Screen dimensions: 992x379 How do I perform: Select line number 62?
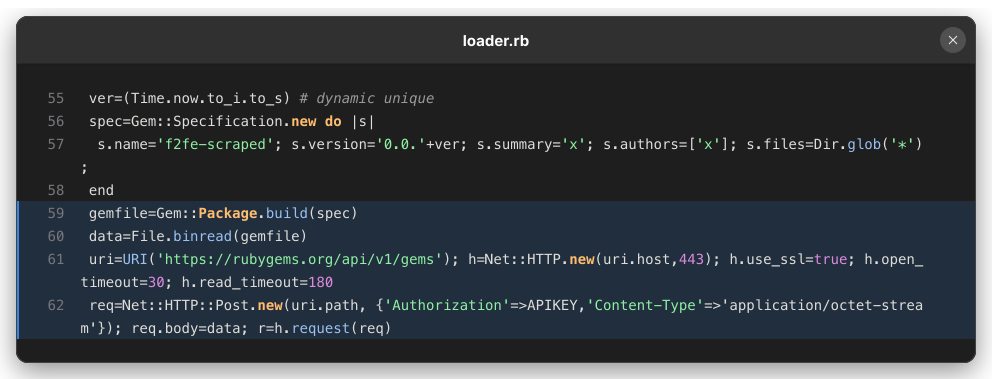pyautogui.click(x=56, y=305)
